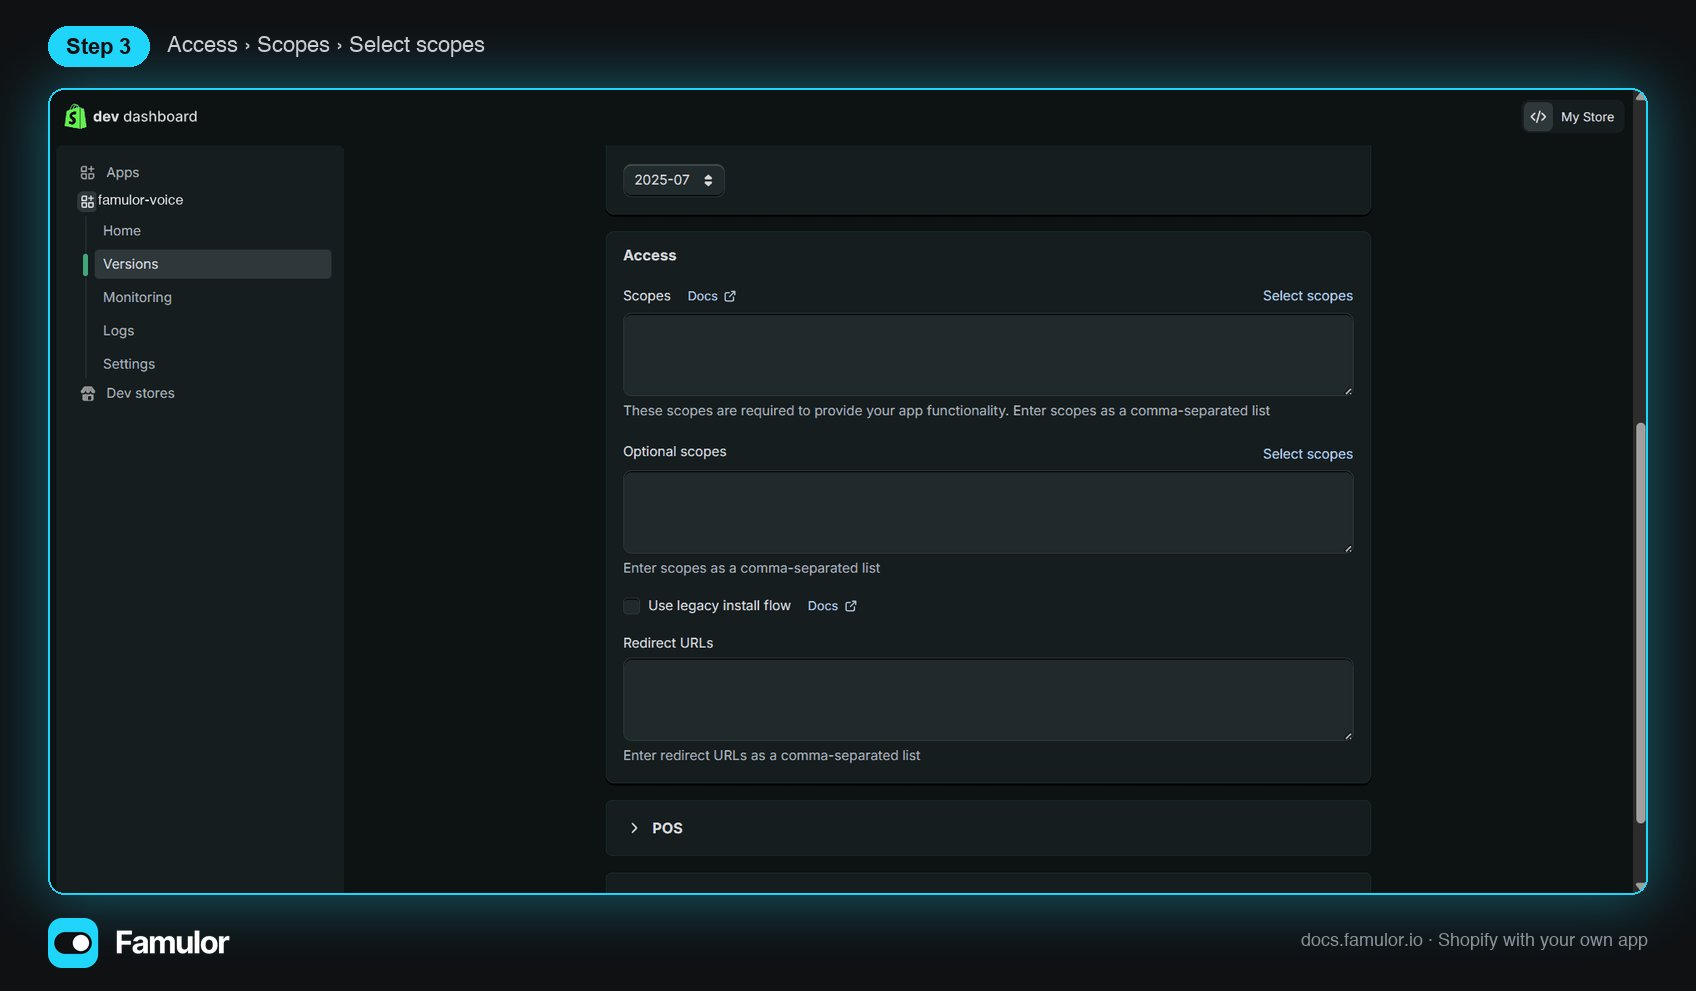Open Apps in the sidebar

pyautogui.click(x=122, y=173)
